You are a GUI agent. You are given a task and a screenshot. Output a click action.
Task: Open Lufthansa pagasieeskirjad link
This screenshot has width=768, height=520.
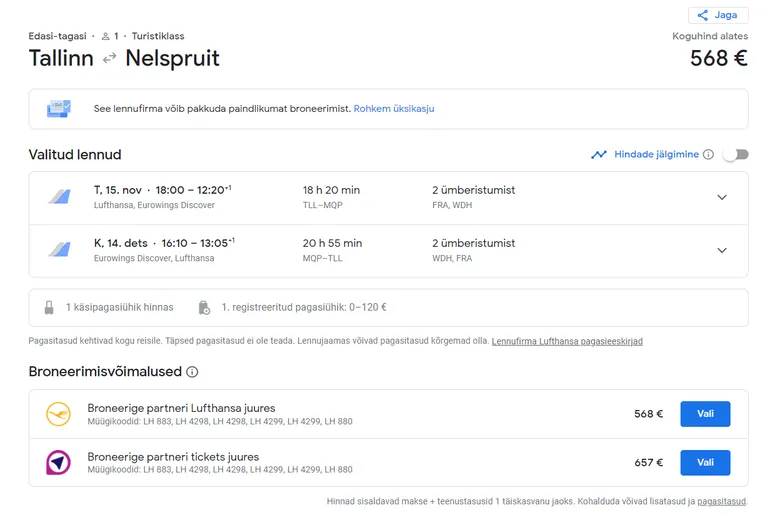point(567,341)
